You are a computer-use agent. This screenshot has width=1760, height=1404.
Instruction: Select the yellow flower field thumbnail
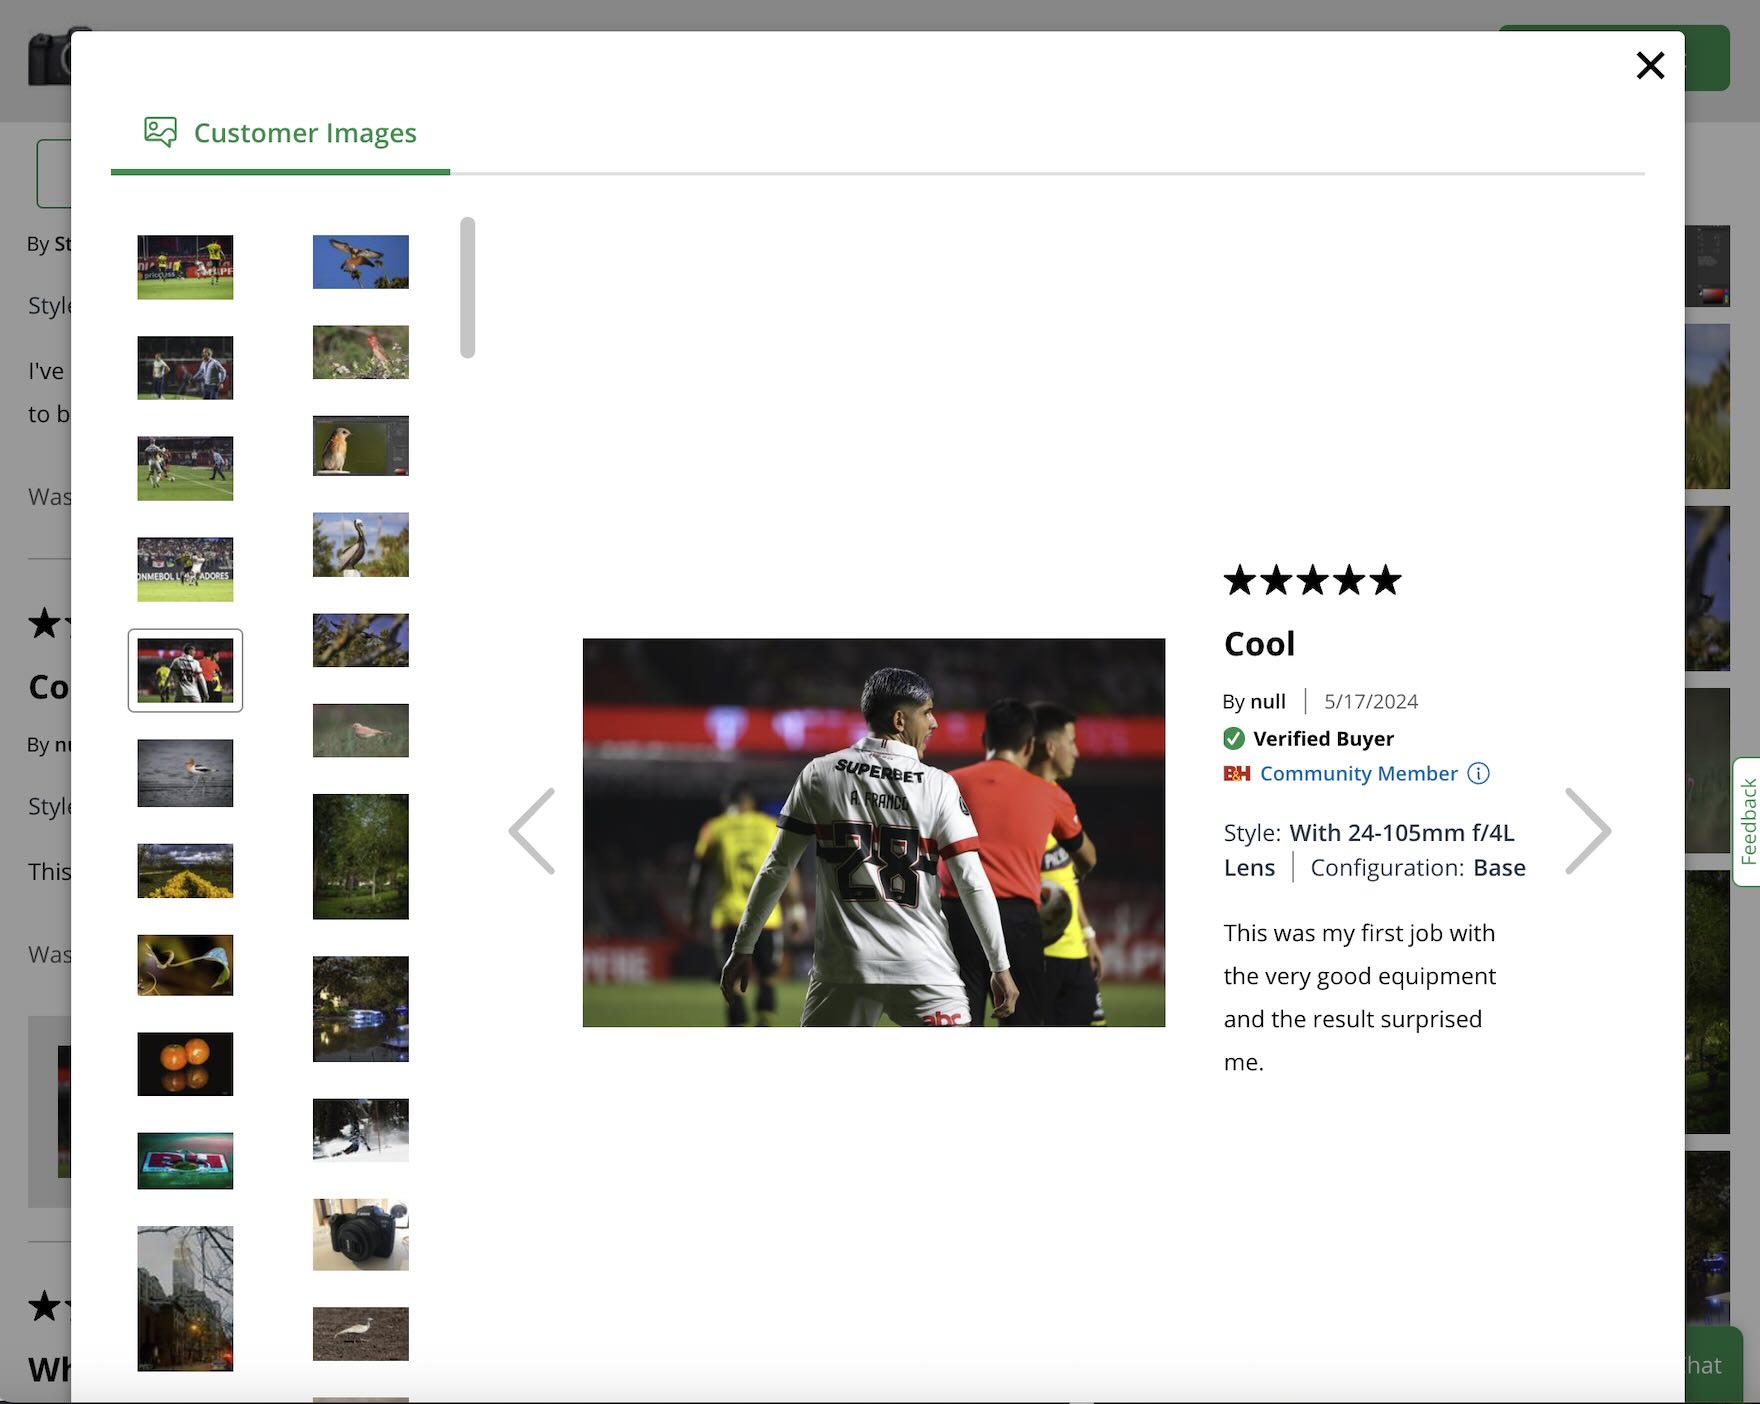pyautogui.click(x=185, y=871)
